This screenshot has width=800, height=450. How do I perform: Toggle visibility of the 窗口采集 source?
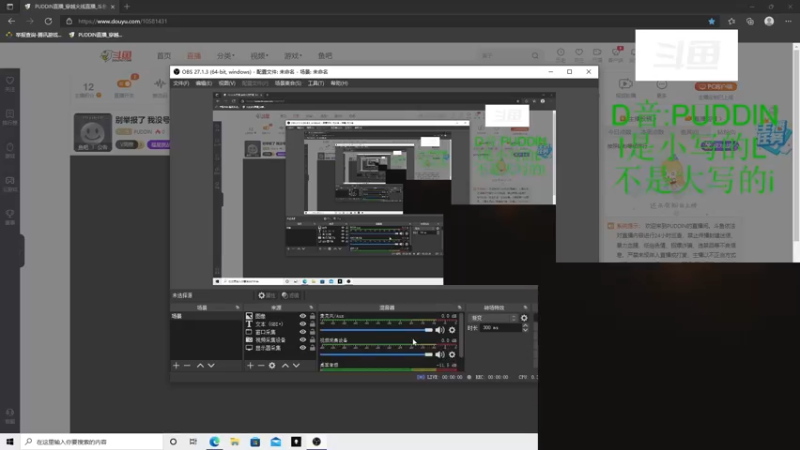tap(303, 332)
